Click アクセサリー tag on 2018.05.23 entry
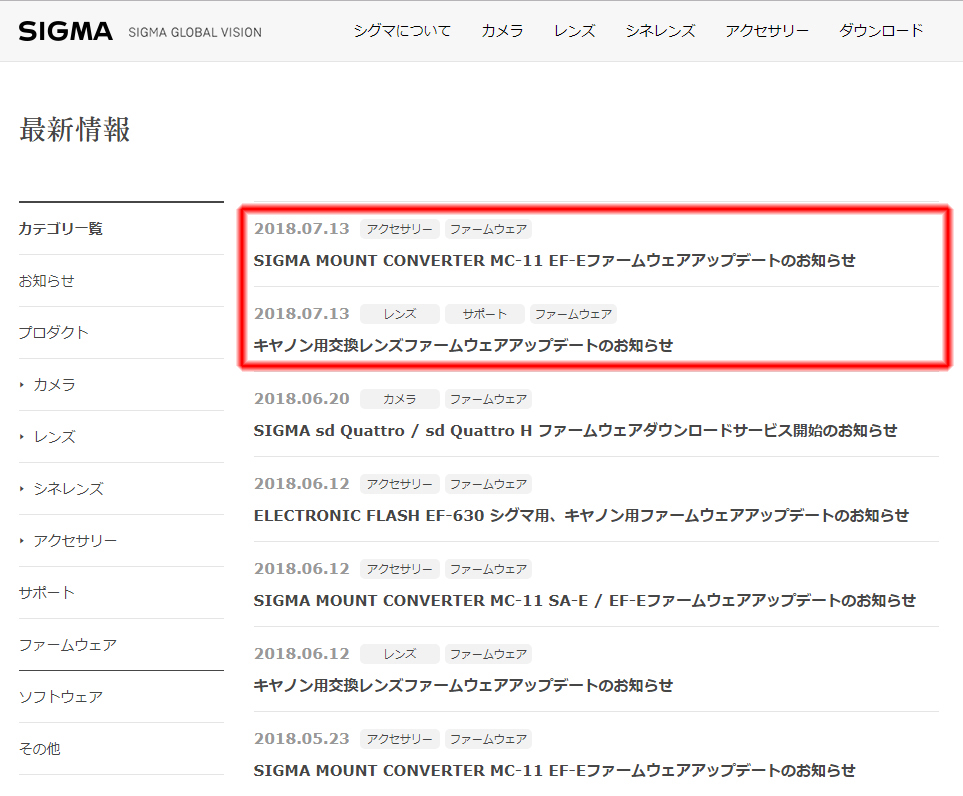This screenshot has width=963, height=796. point(400,739)
